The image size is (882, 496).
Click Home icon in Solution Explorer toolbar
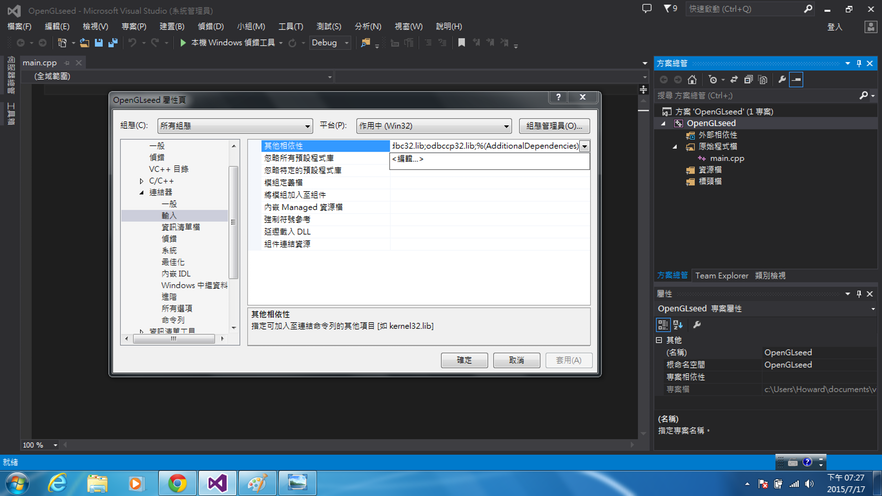pyautogui.click(x=692, y=80)
